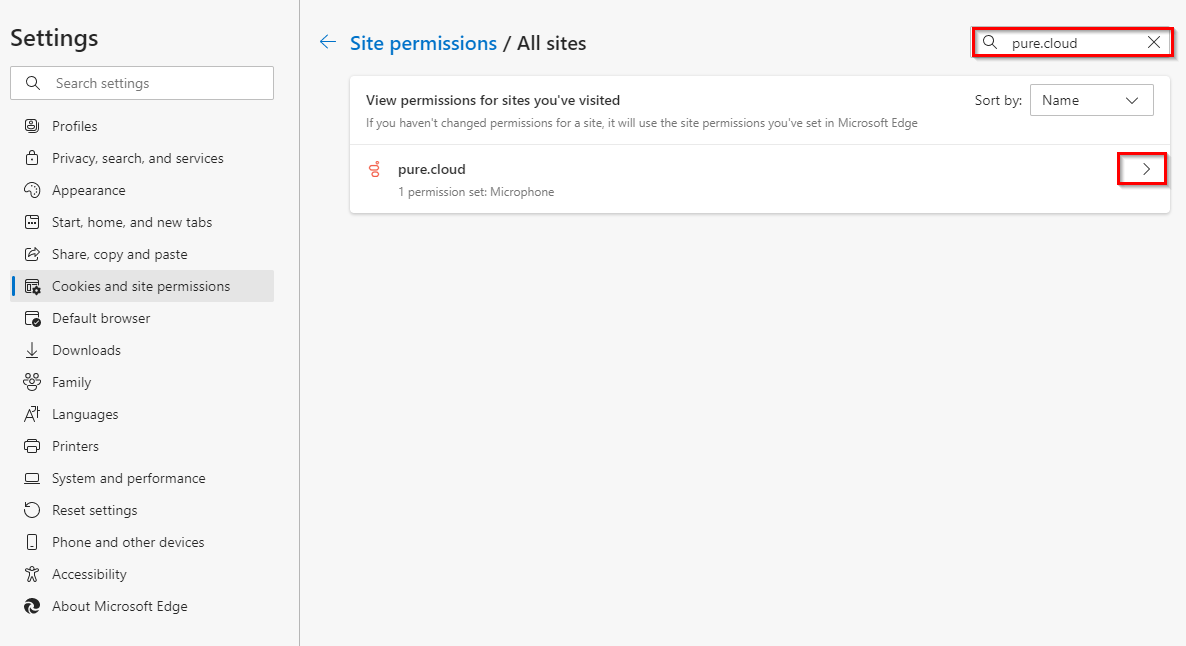1186x646 pixels.
Task: Open System and performance settings
Action: coord(128,478)
